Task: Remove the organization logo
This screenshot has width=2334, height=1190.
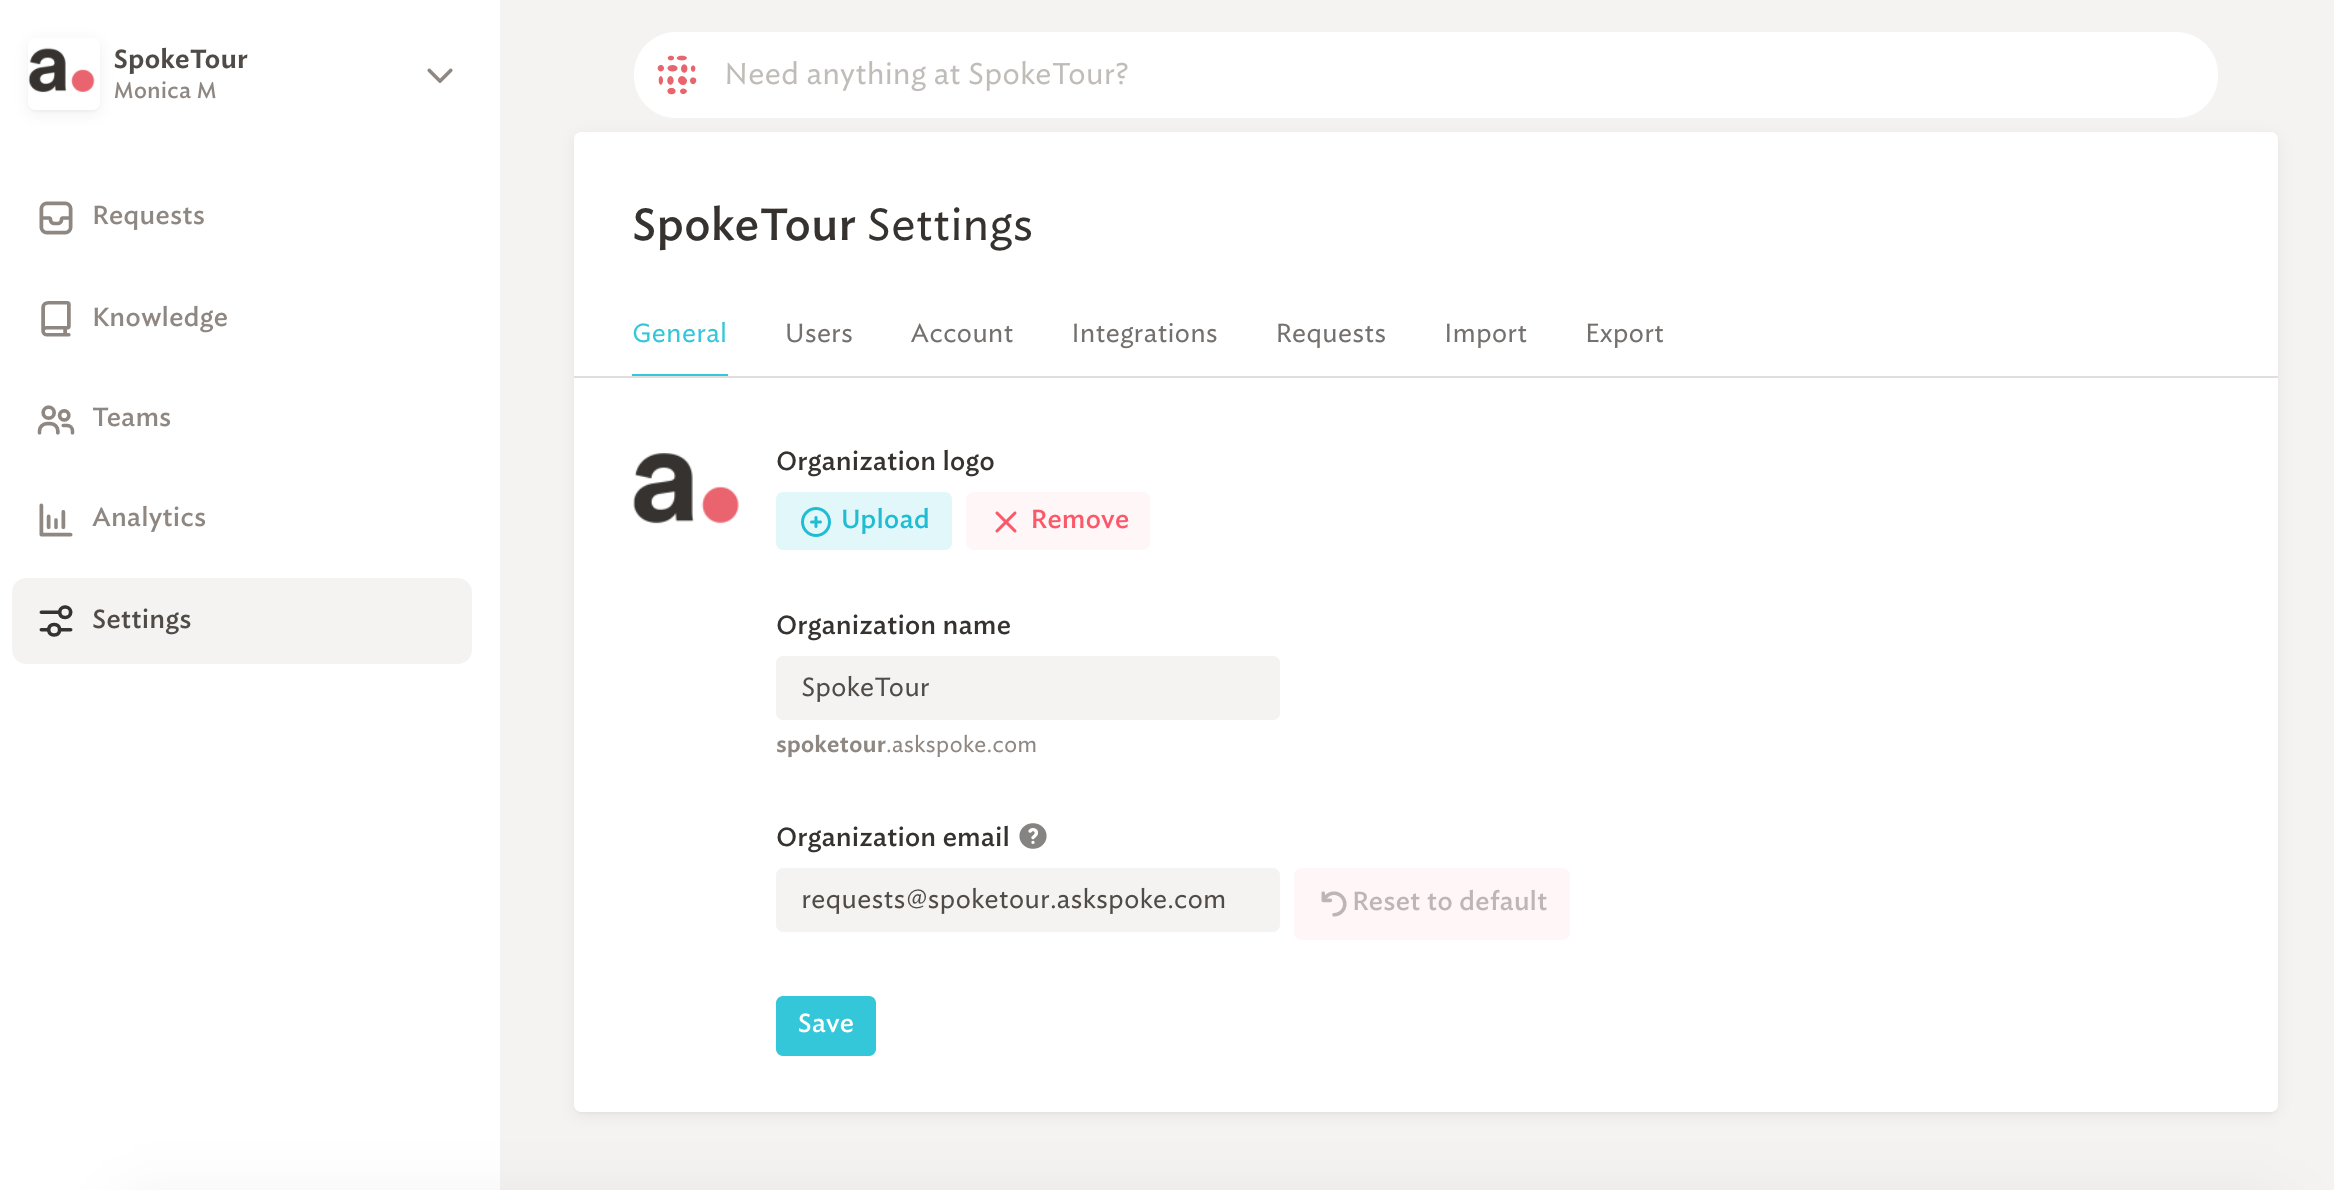Action: coord(1058,520)
